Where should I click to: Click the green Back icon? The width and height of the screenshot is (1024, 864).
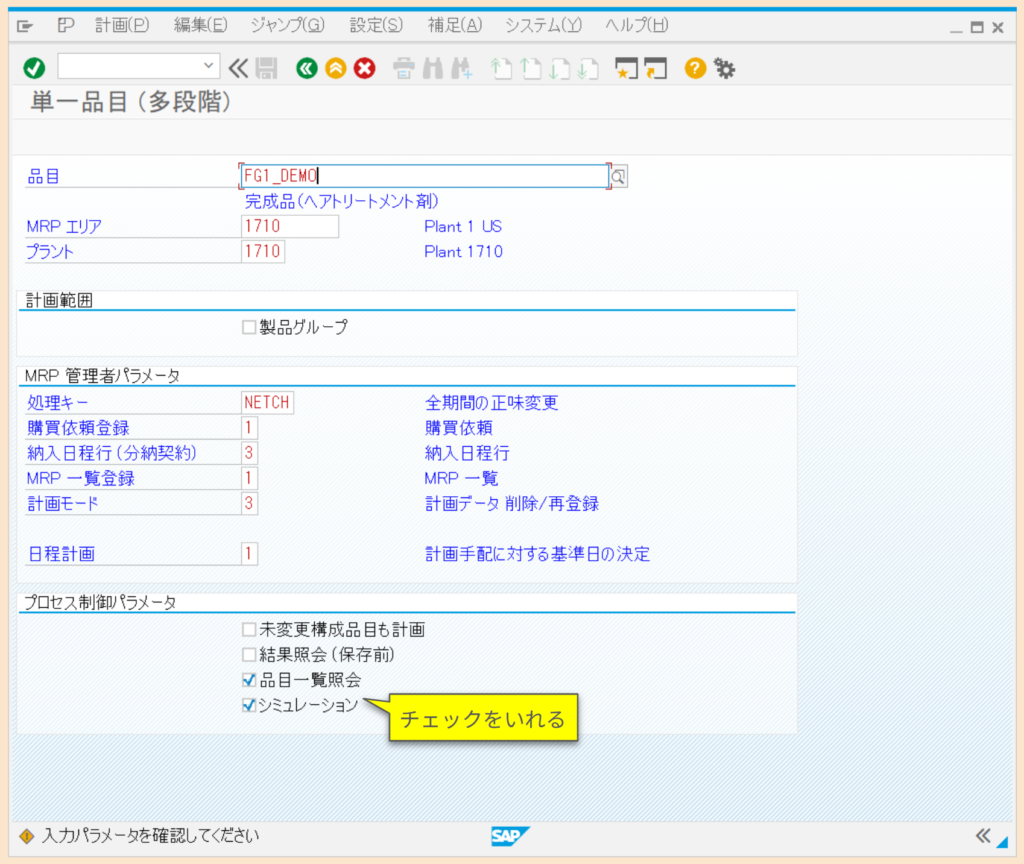306,68
